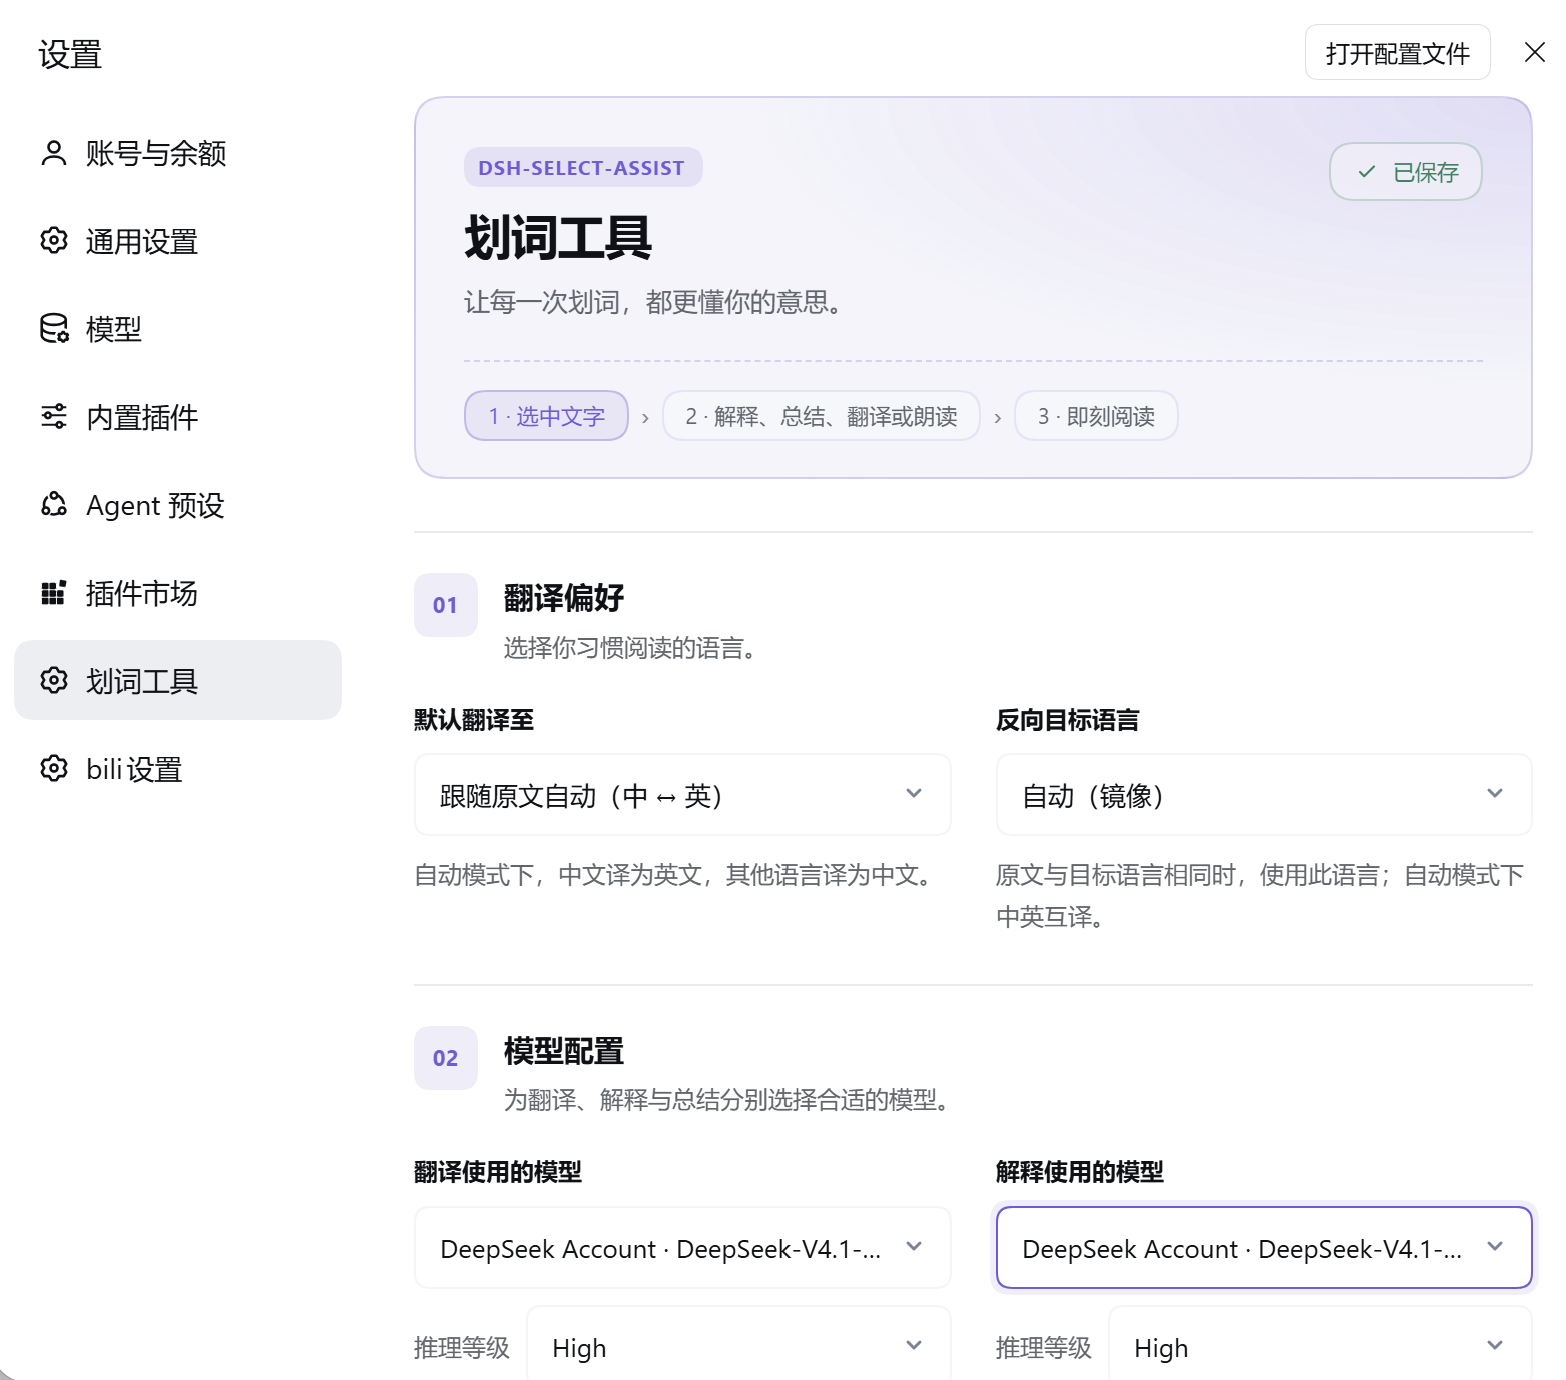
Task: Click the text 让每一次划词，都更懂你的意思。
Action: [x=657, y=302]
